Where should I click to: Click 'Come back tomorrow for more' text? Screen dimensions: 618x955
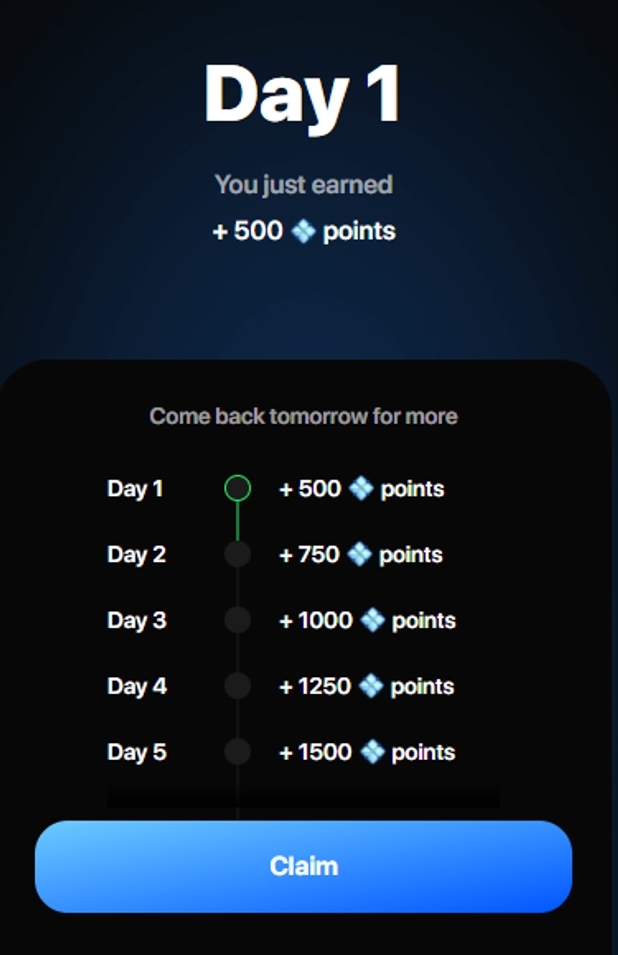click(303, 417)
